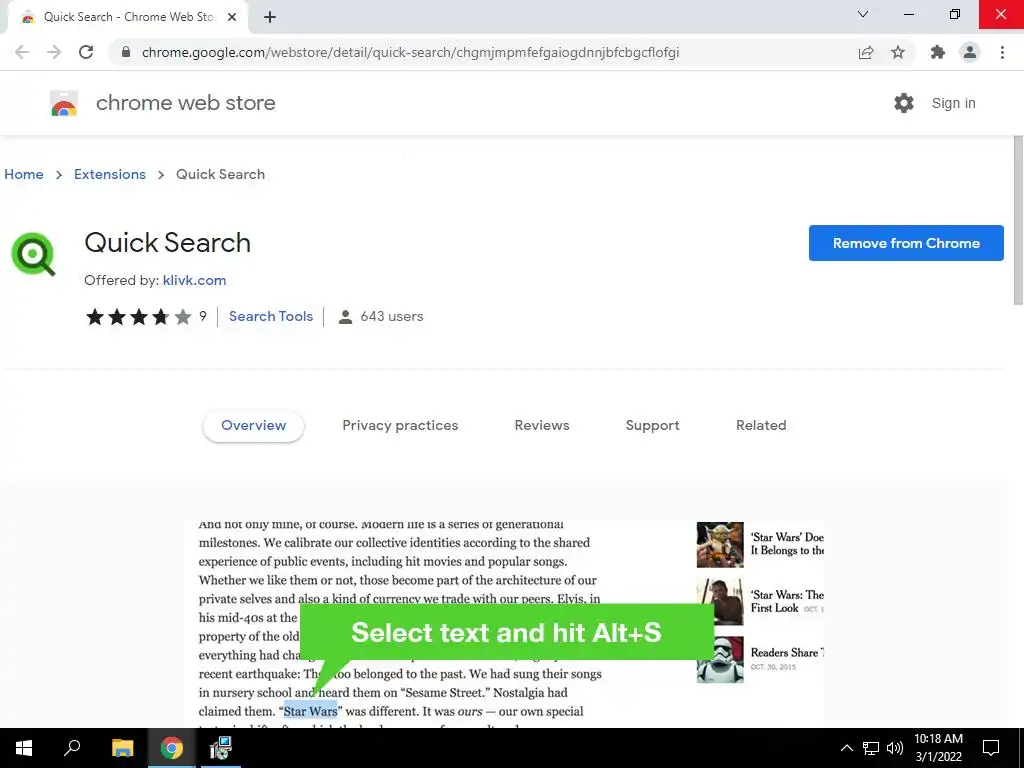1024x768 pixels.
Task: Go to Home breadcrumb link
Action: point(24,174)
